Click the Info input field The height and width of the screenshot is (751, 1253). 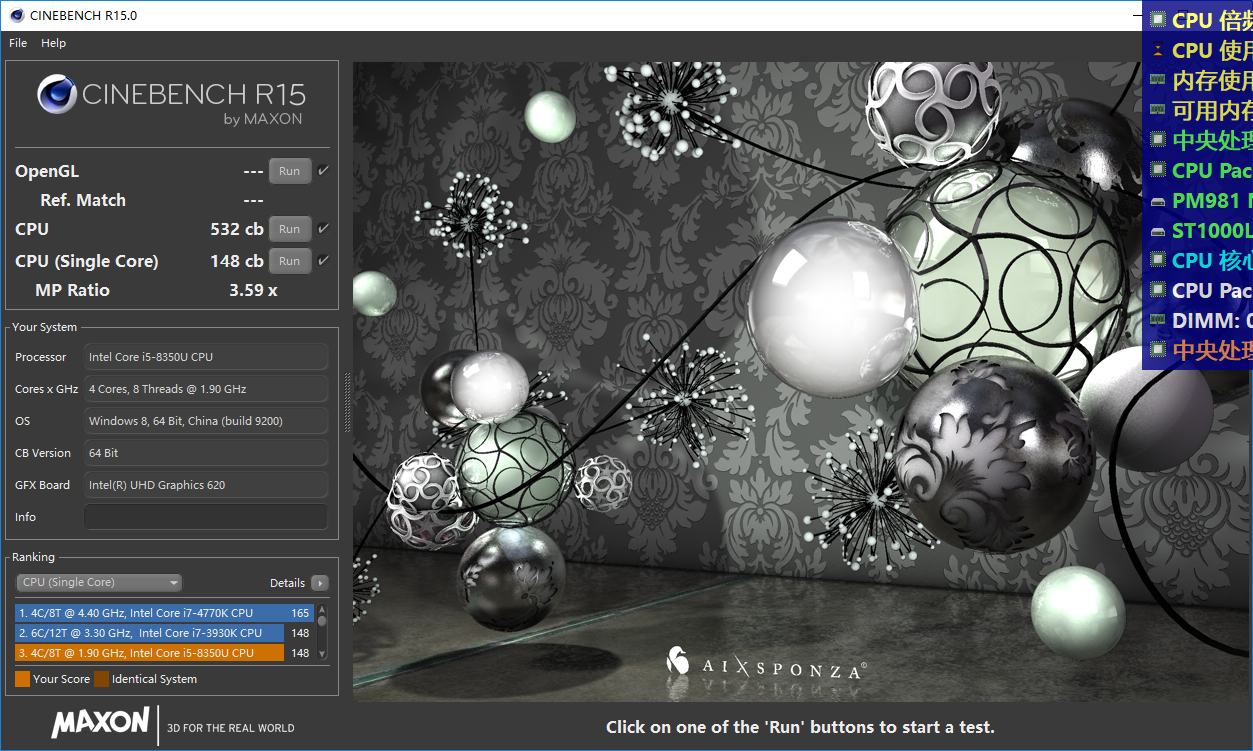tap(206, 517)
